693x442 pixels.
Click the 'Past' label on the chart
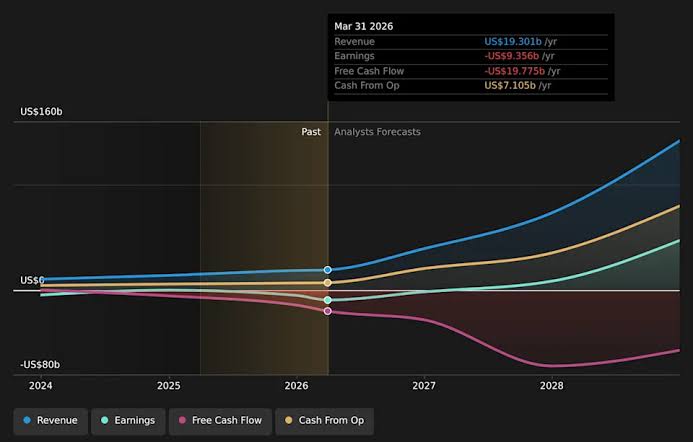point(311,132)
